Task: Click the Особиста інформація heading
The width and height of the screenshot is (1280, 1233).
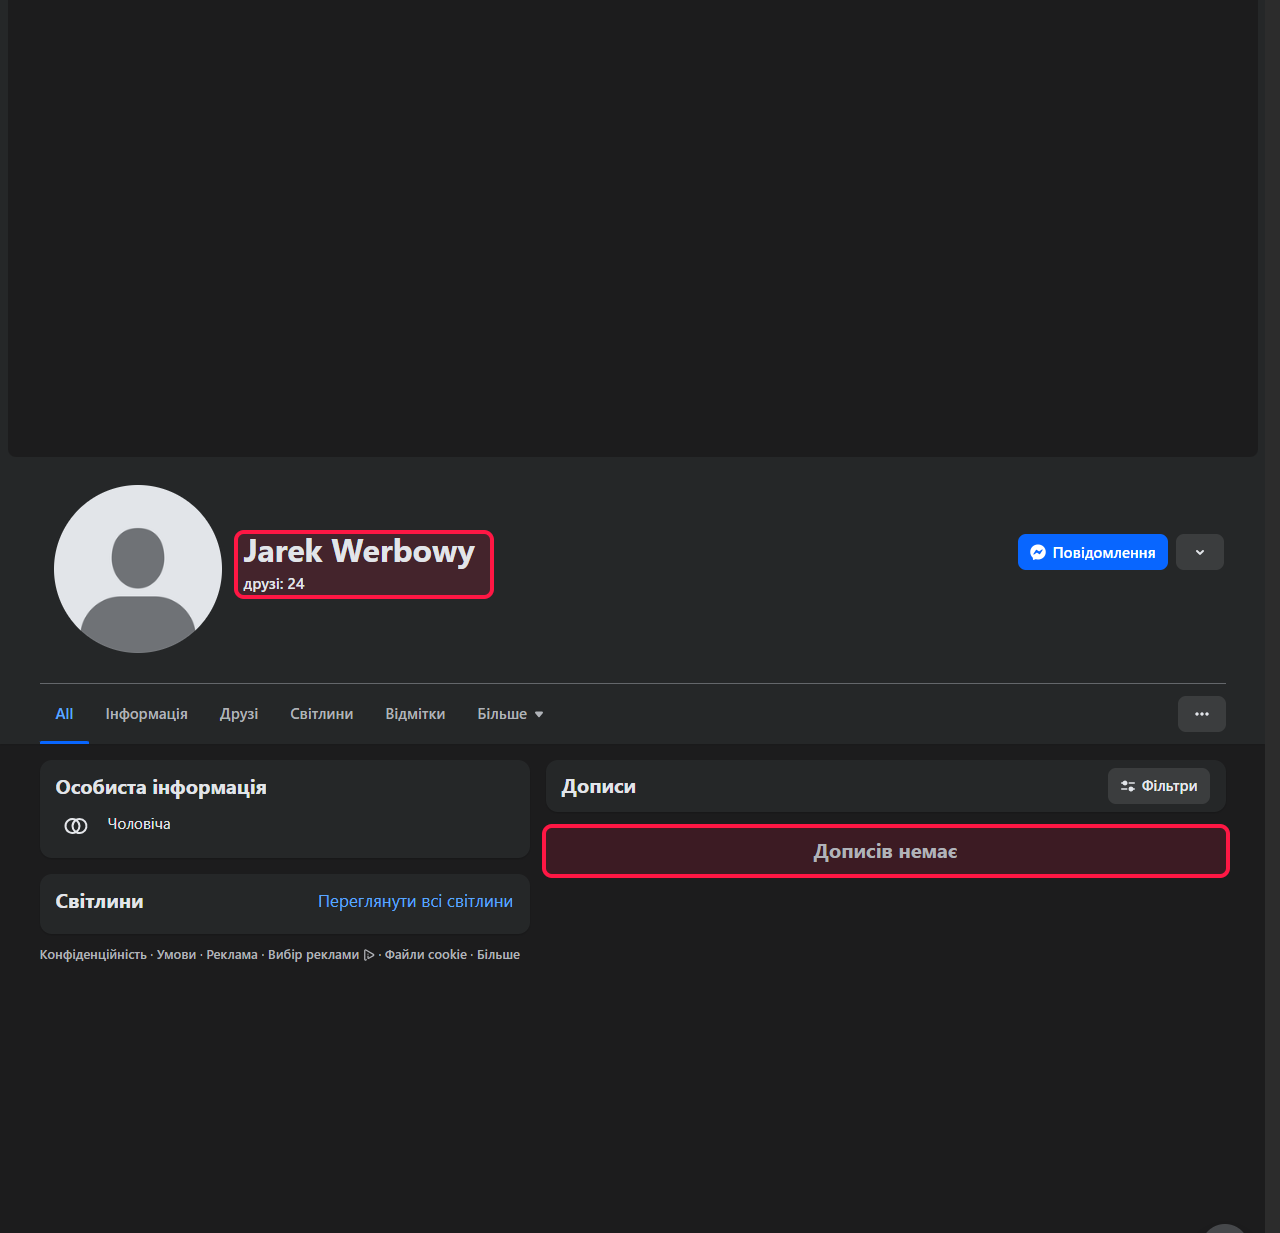Action: click(x=161, y=788)
